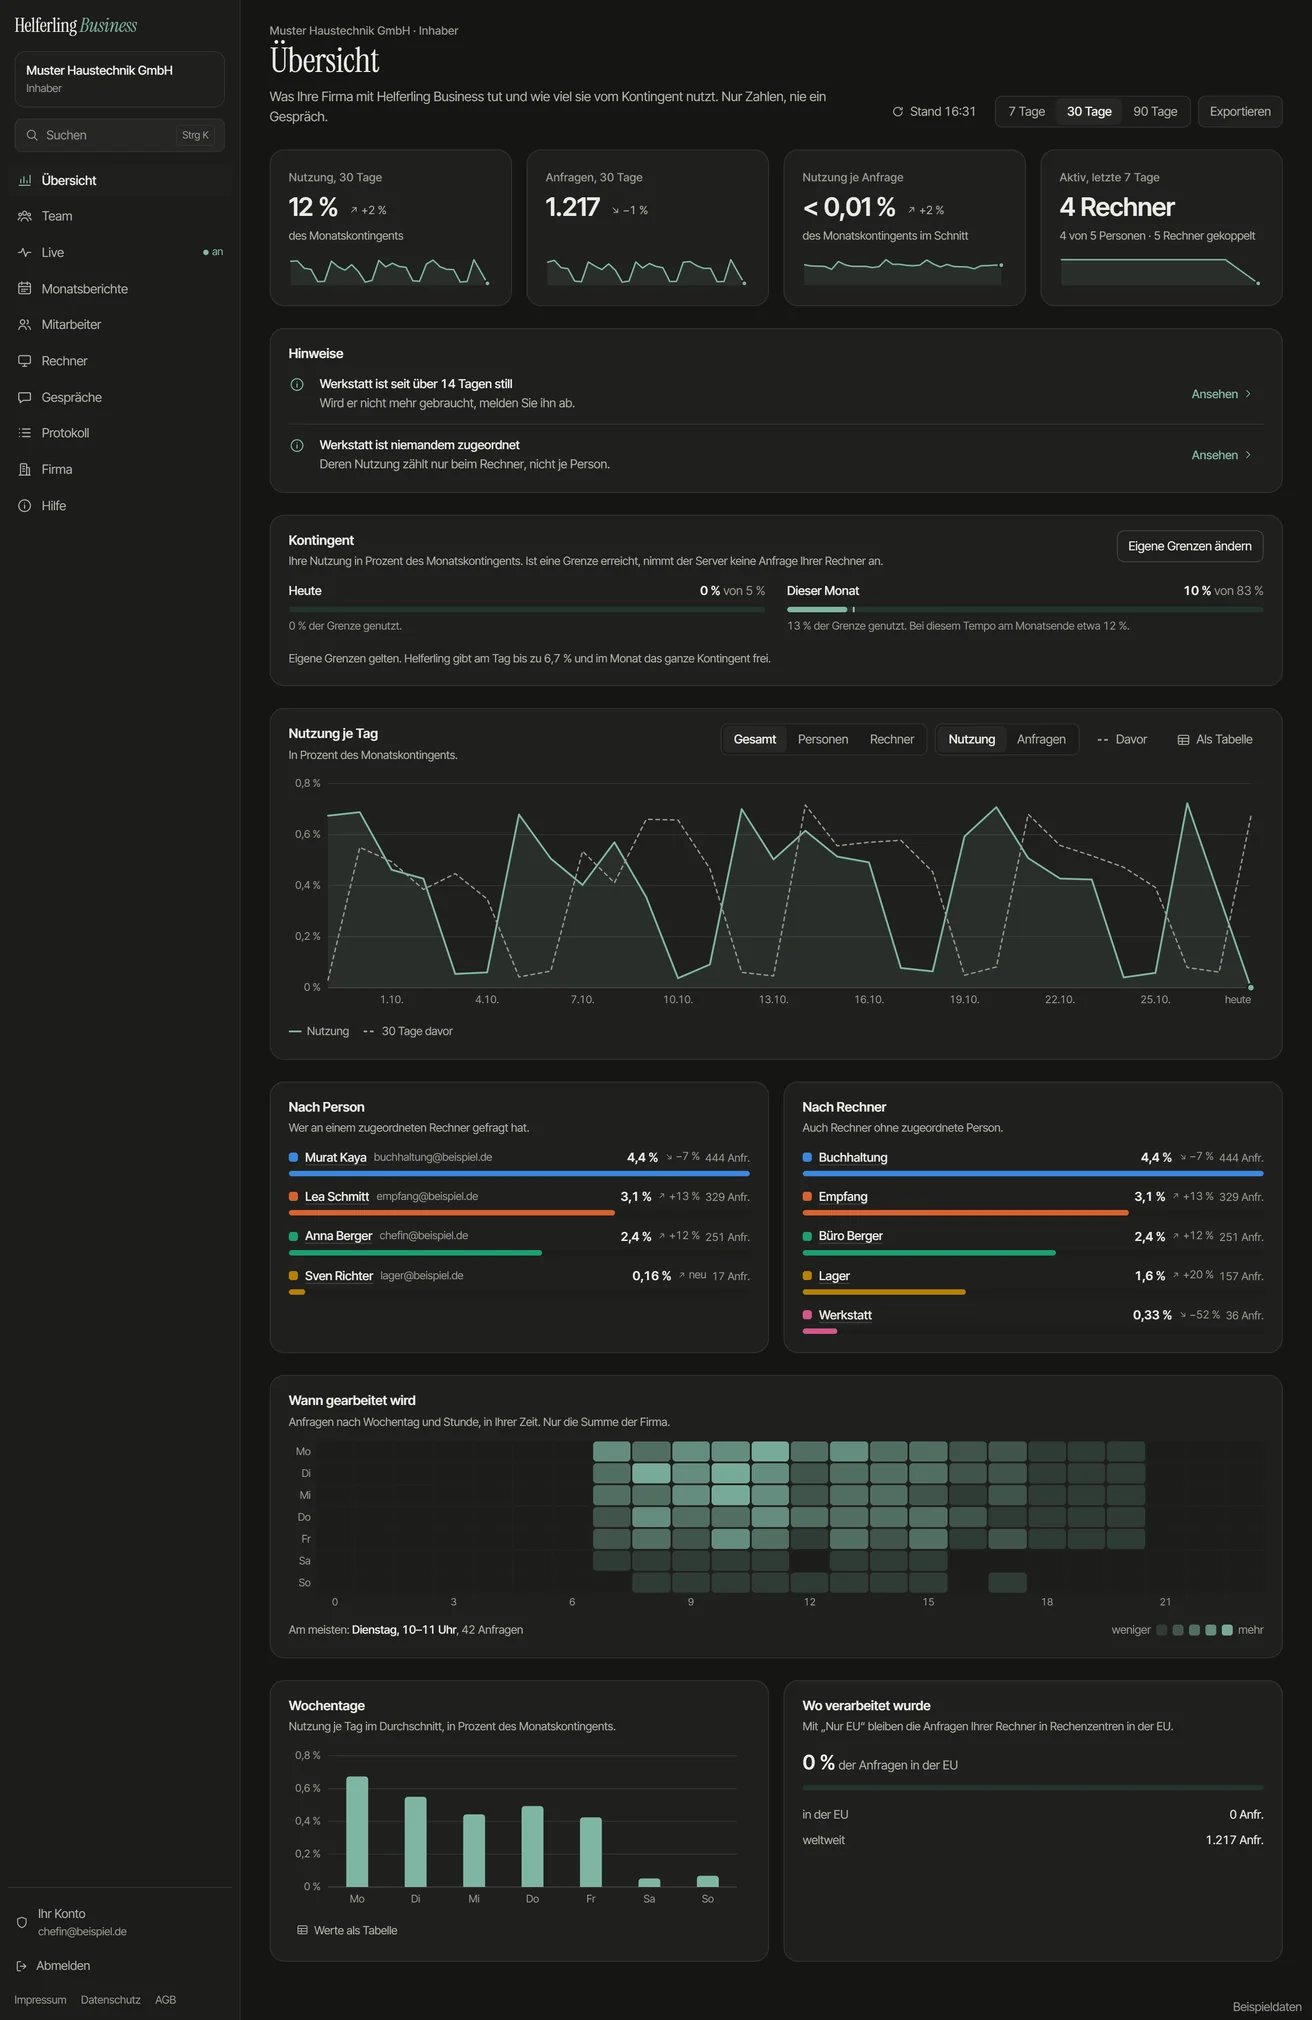Open the Impressum footer link

pyautogui.click(x=40, y=2000)
